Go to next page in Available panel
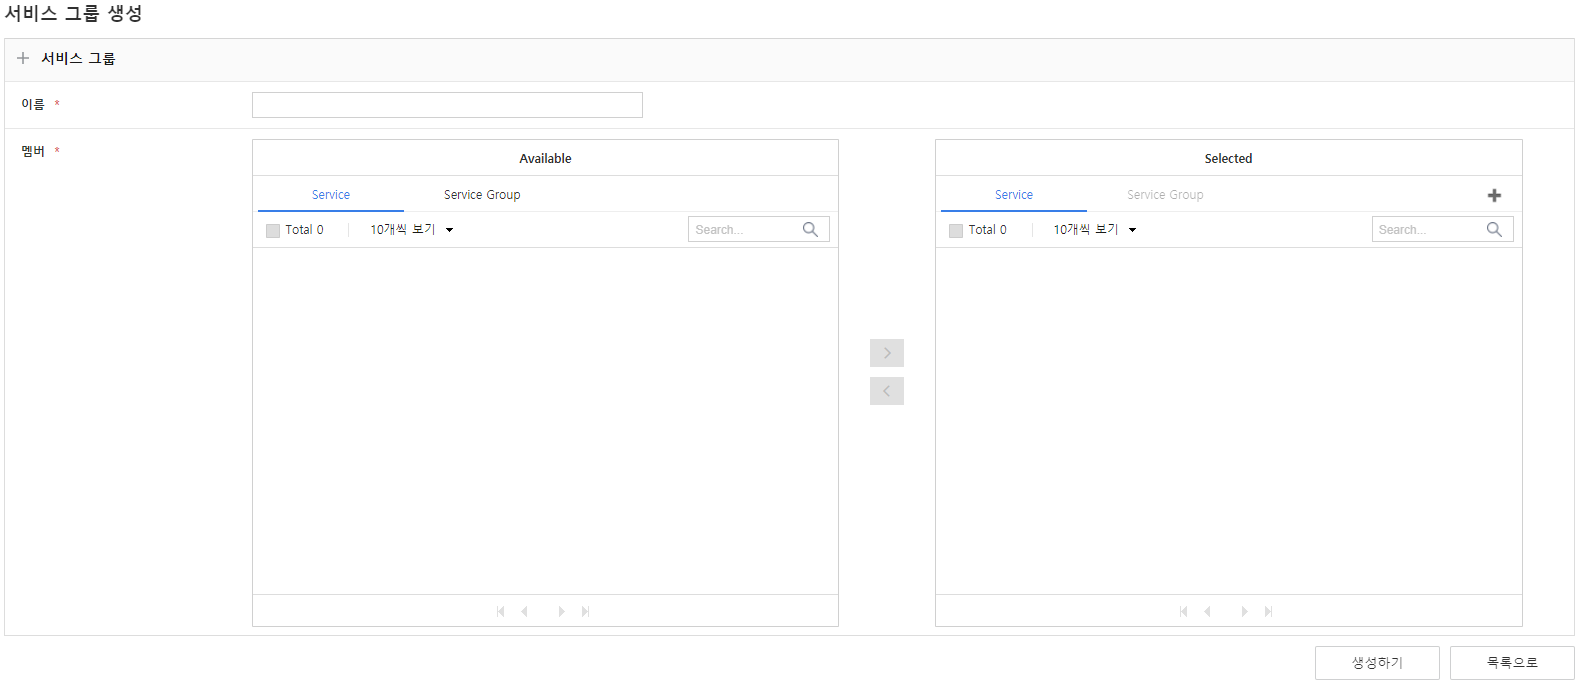The height and width of the screenshot is (683, 1577). (x=562, y=611)
